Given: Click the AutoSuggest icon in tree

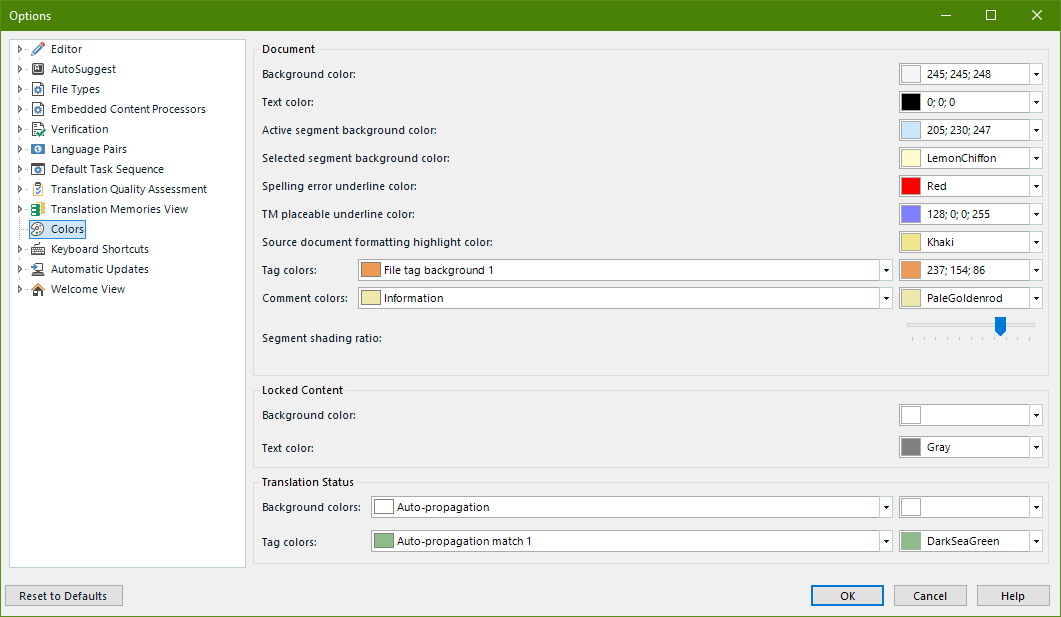Looking at the screenshot, I should click(x=38, y=69).
